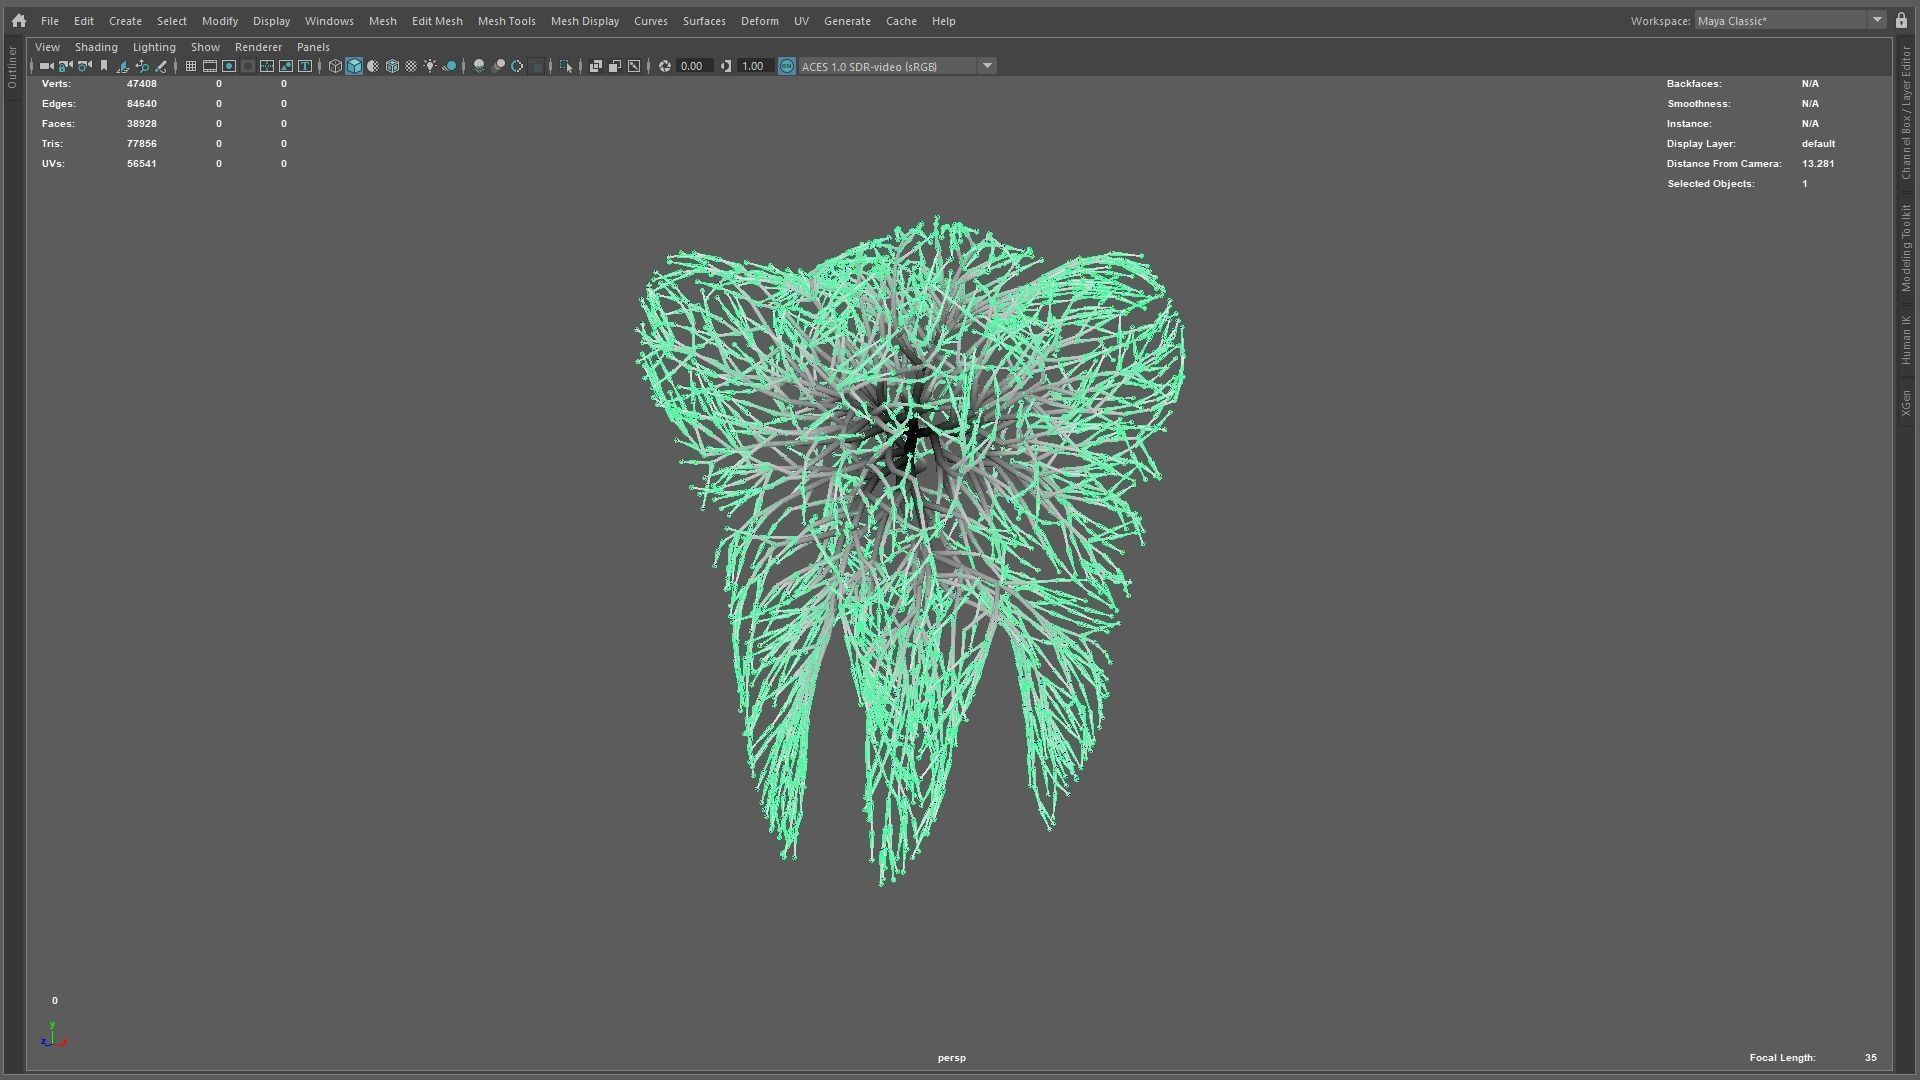This screenshot has width=1920, height=1080.
Task: Toggle the Film Gate display
Action: [210, 66]
